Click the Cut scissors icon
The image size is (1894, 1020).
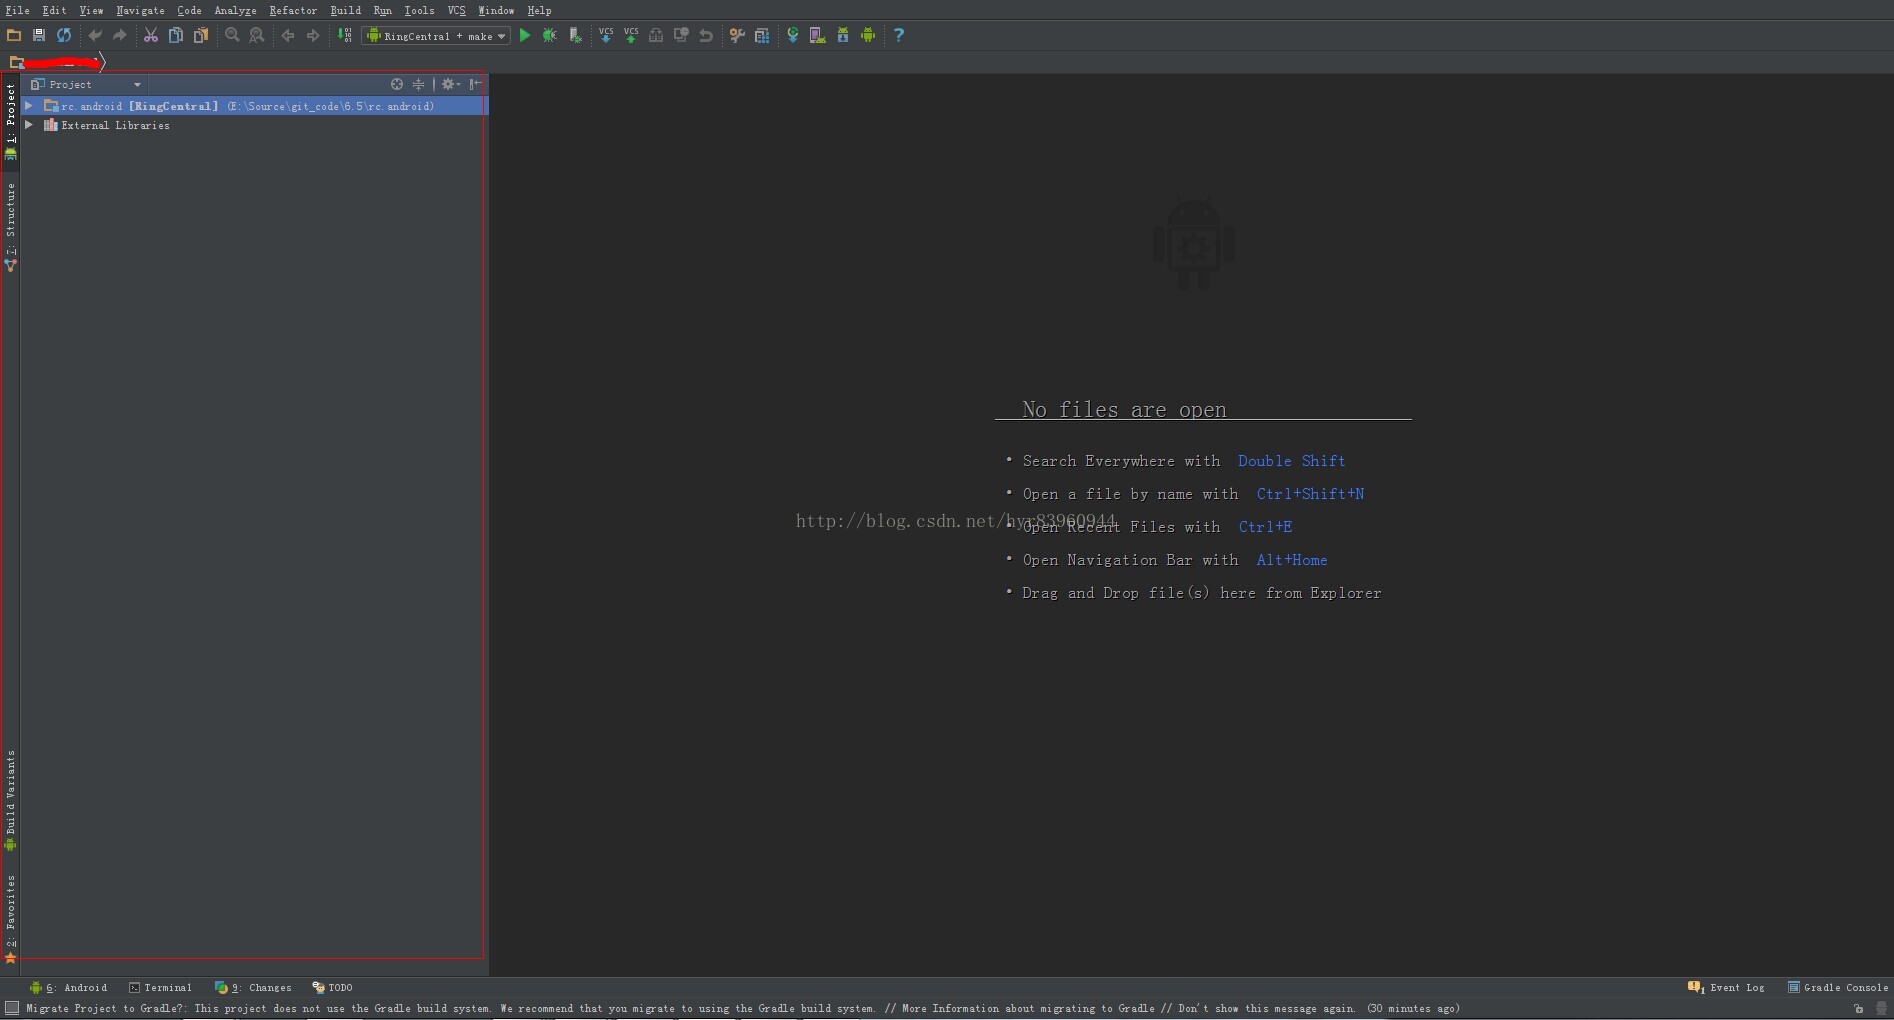click(x=151, y=35)
